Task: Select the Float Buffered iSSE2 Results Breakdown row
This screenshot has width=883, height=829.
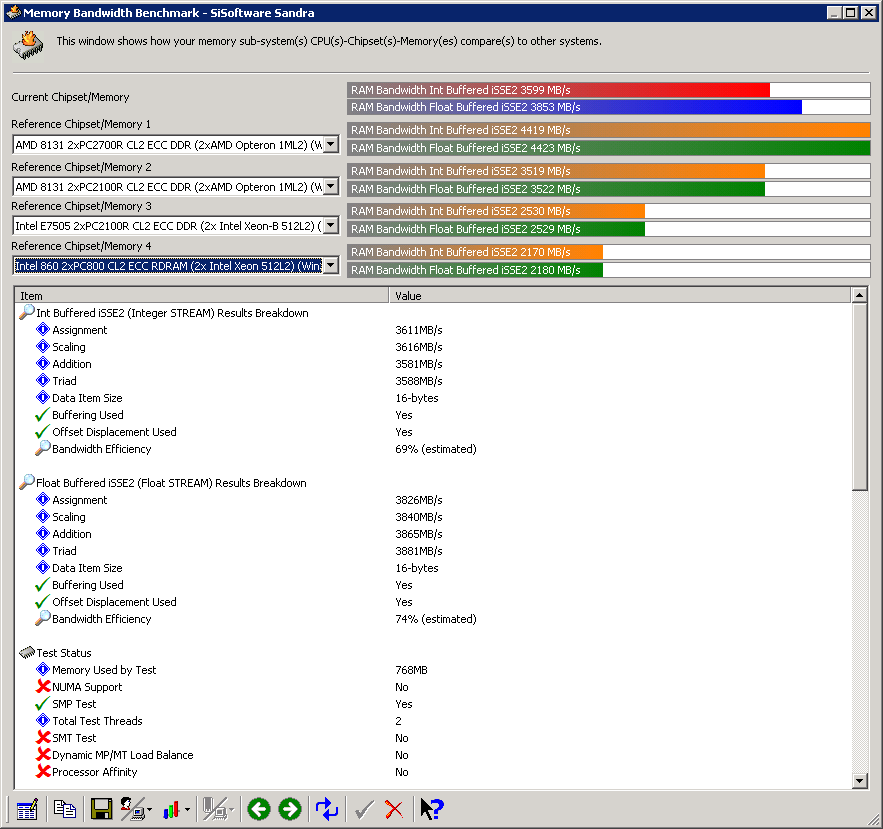Action: (171, 483)
